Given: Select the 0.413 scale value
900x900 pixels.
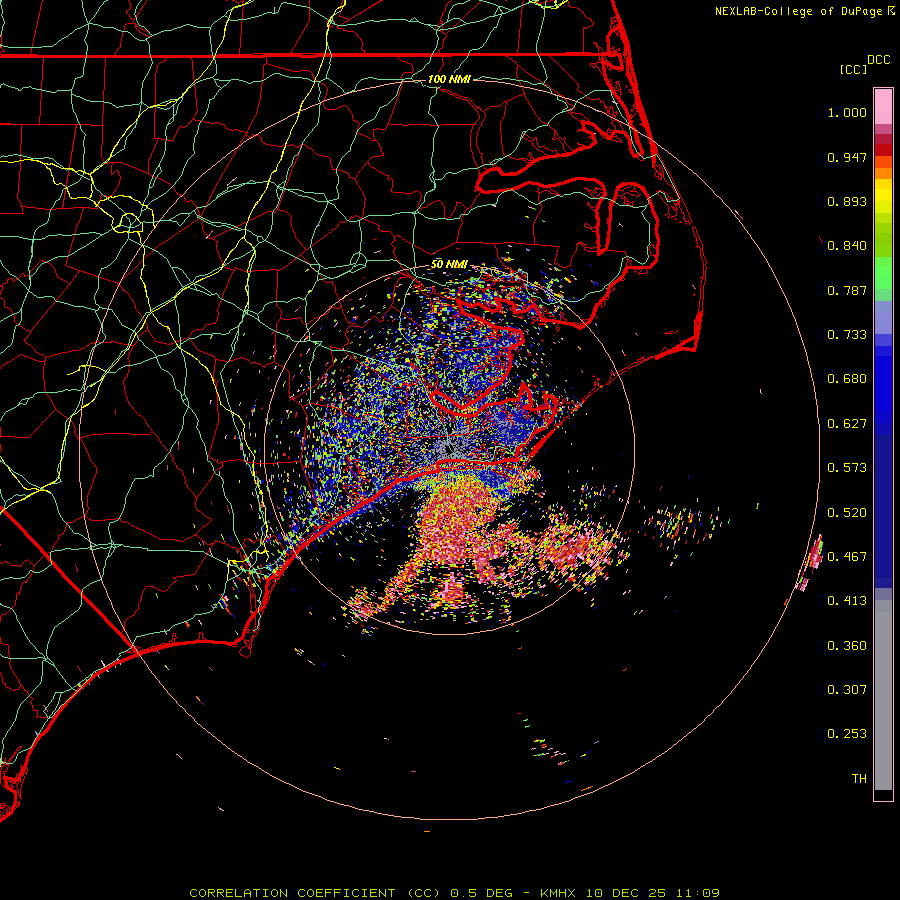Looking at the screenshot, I should click(x=847, y=601).
